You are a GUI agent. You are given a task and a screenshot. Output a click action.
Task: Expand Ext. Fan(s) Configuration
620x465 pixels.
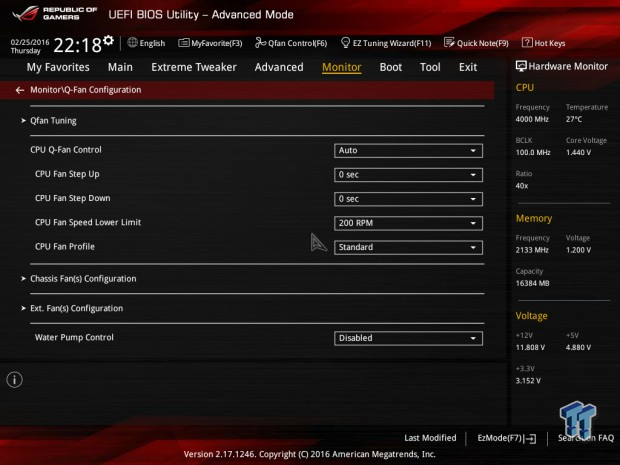pyautogui.click(x=76, y=308)
